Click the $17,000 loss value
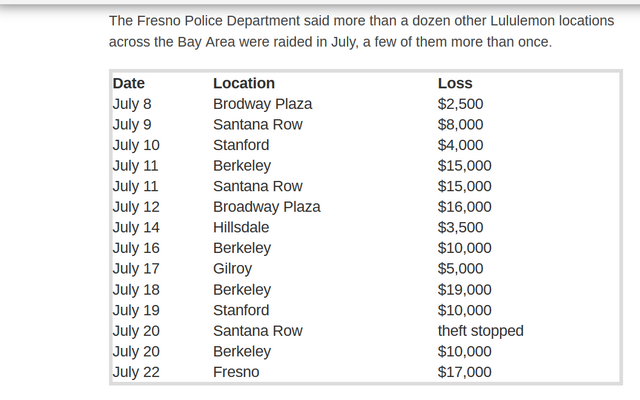 tap(464, 372)
